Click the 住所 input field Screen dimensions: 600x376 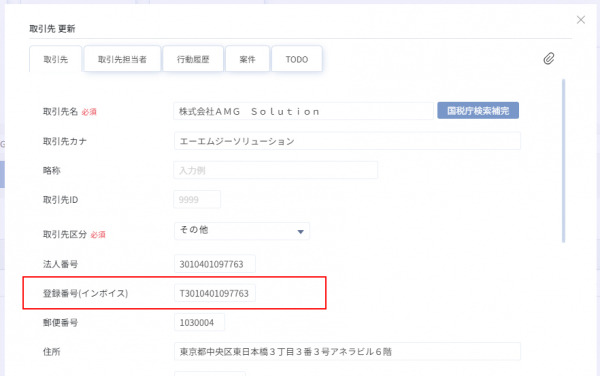tap(347, 352)
